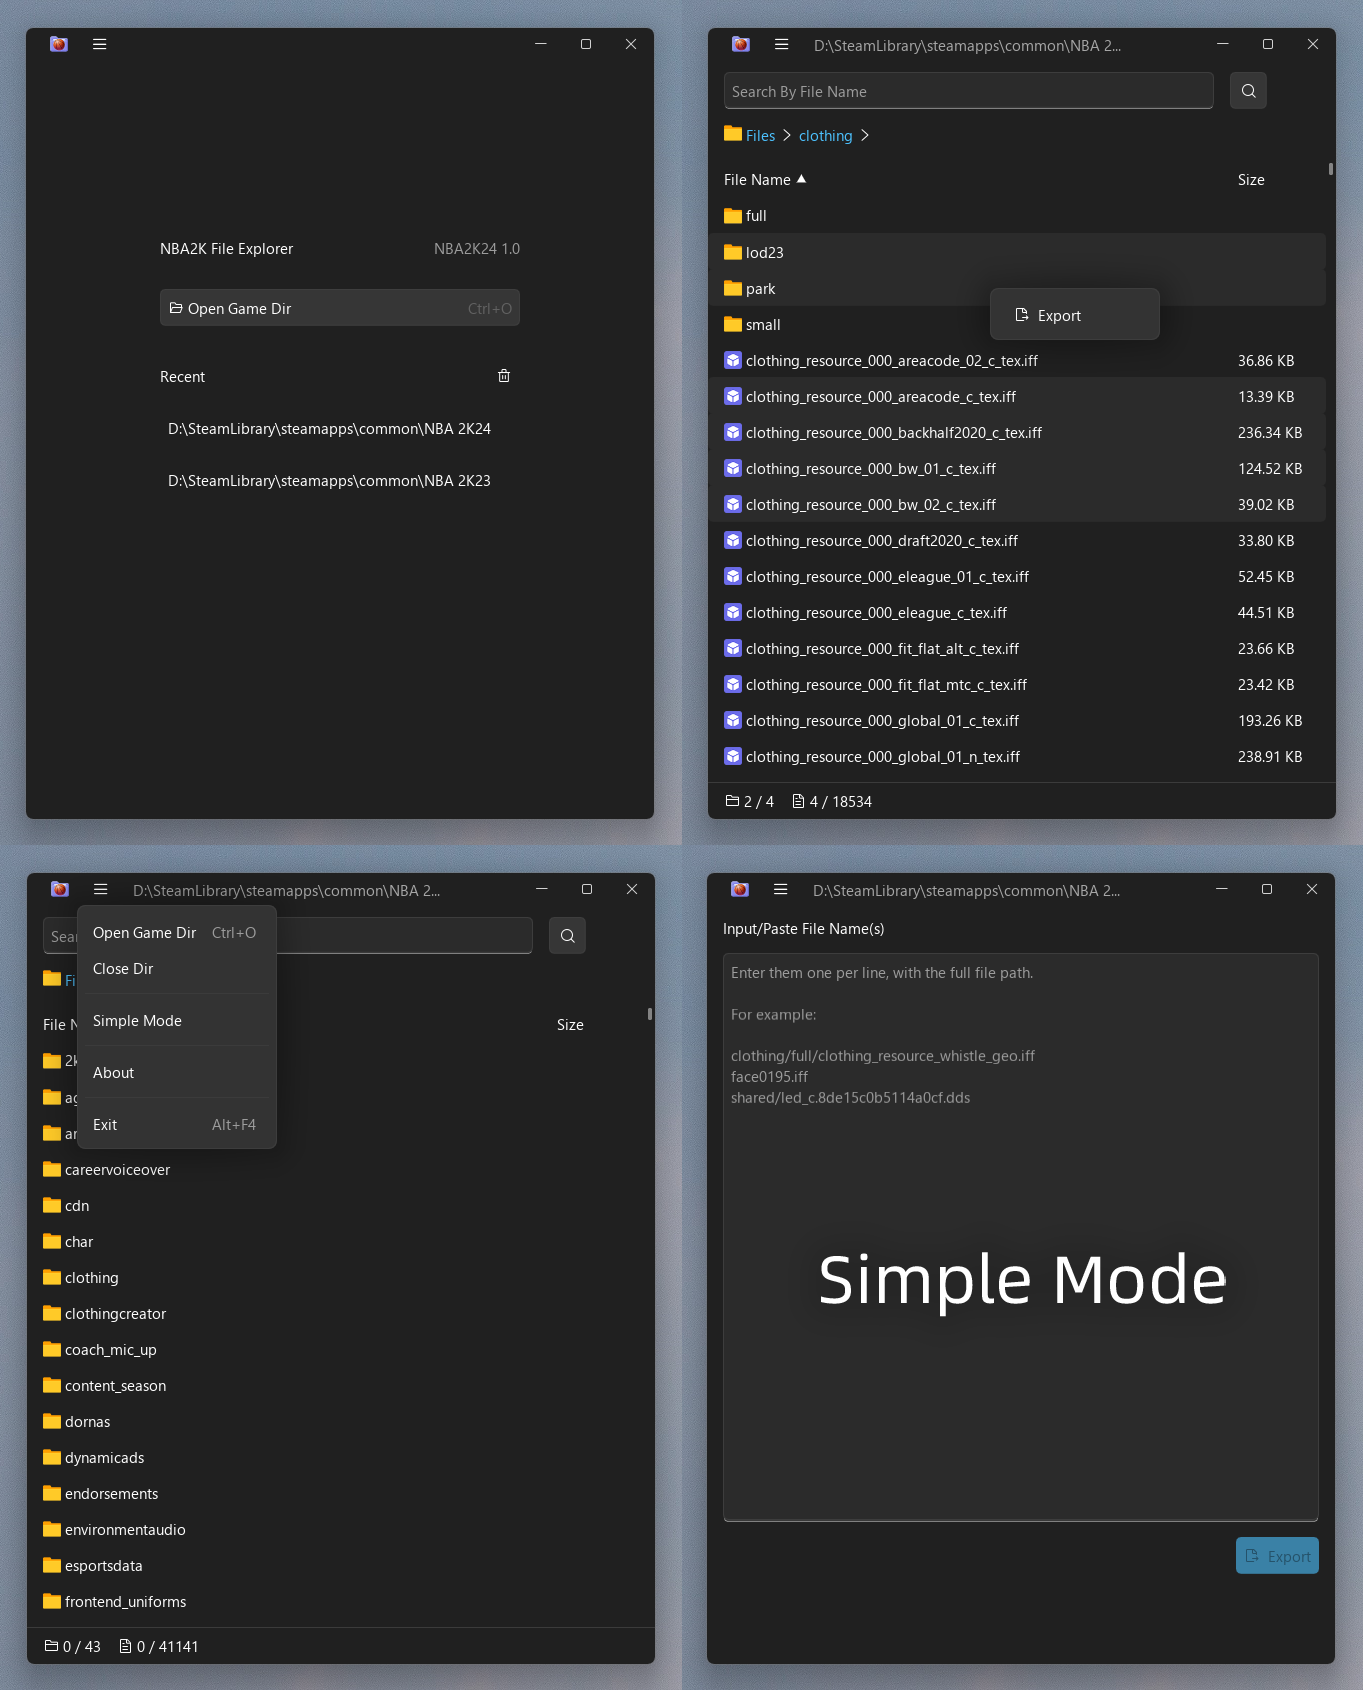The height and width of the screenshot is (1690, 1363).
Task: Choose the Simple Mode entry in the dropdown menu
Action: [137, 1021]
